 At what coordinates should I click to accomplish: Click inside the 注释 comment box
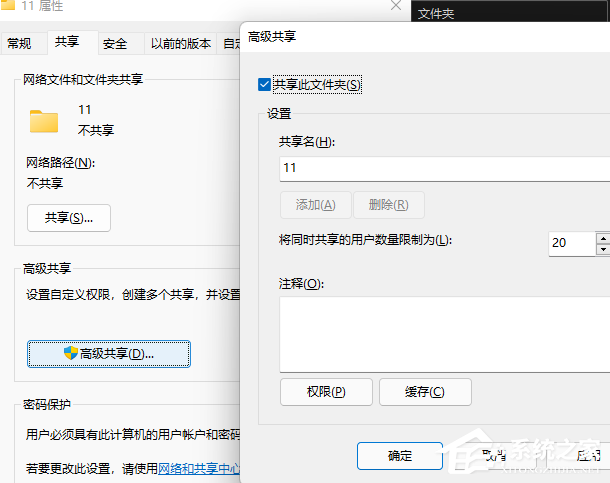click(x=440, y=334)
